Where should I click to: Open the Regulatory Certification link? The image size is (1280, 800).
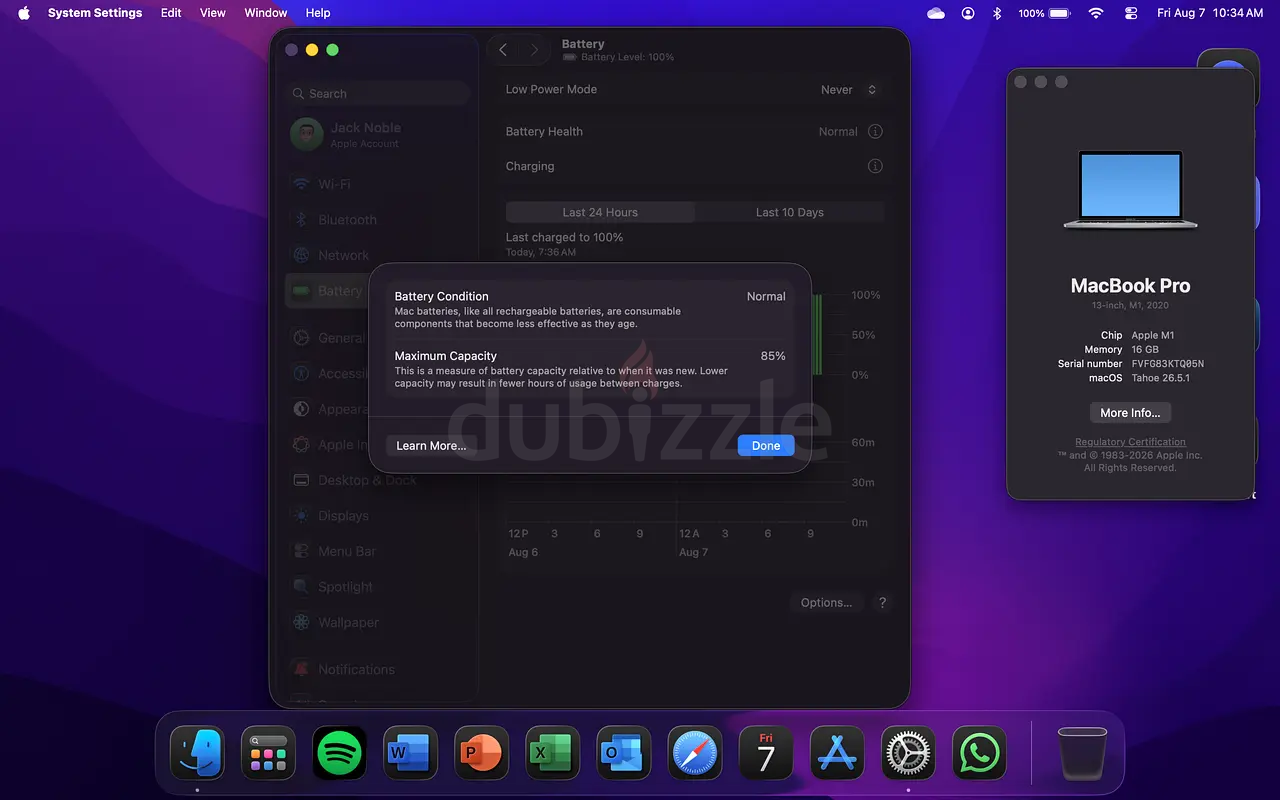click(x=1130, y=442)
